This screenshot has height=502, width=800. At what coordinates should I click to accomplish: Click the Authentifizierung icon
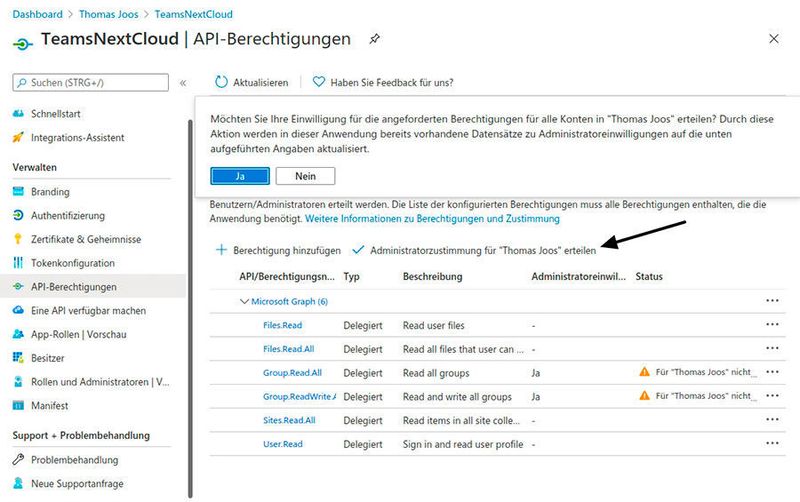click(18, 215)
